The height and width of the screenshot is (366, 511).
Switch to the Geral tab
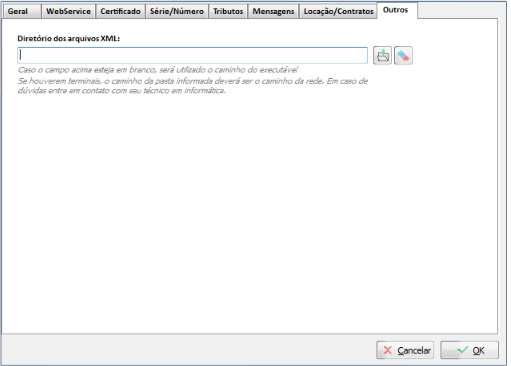point(22,11)
